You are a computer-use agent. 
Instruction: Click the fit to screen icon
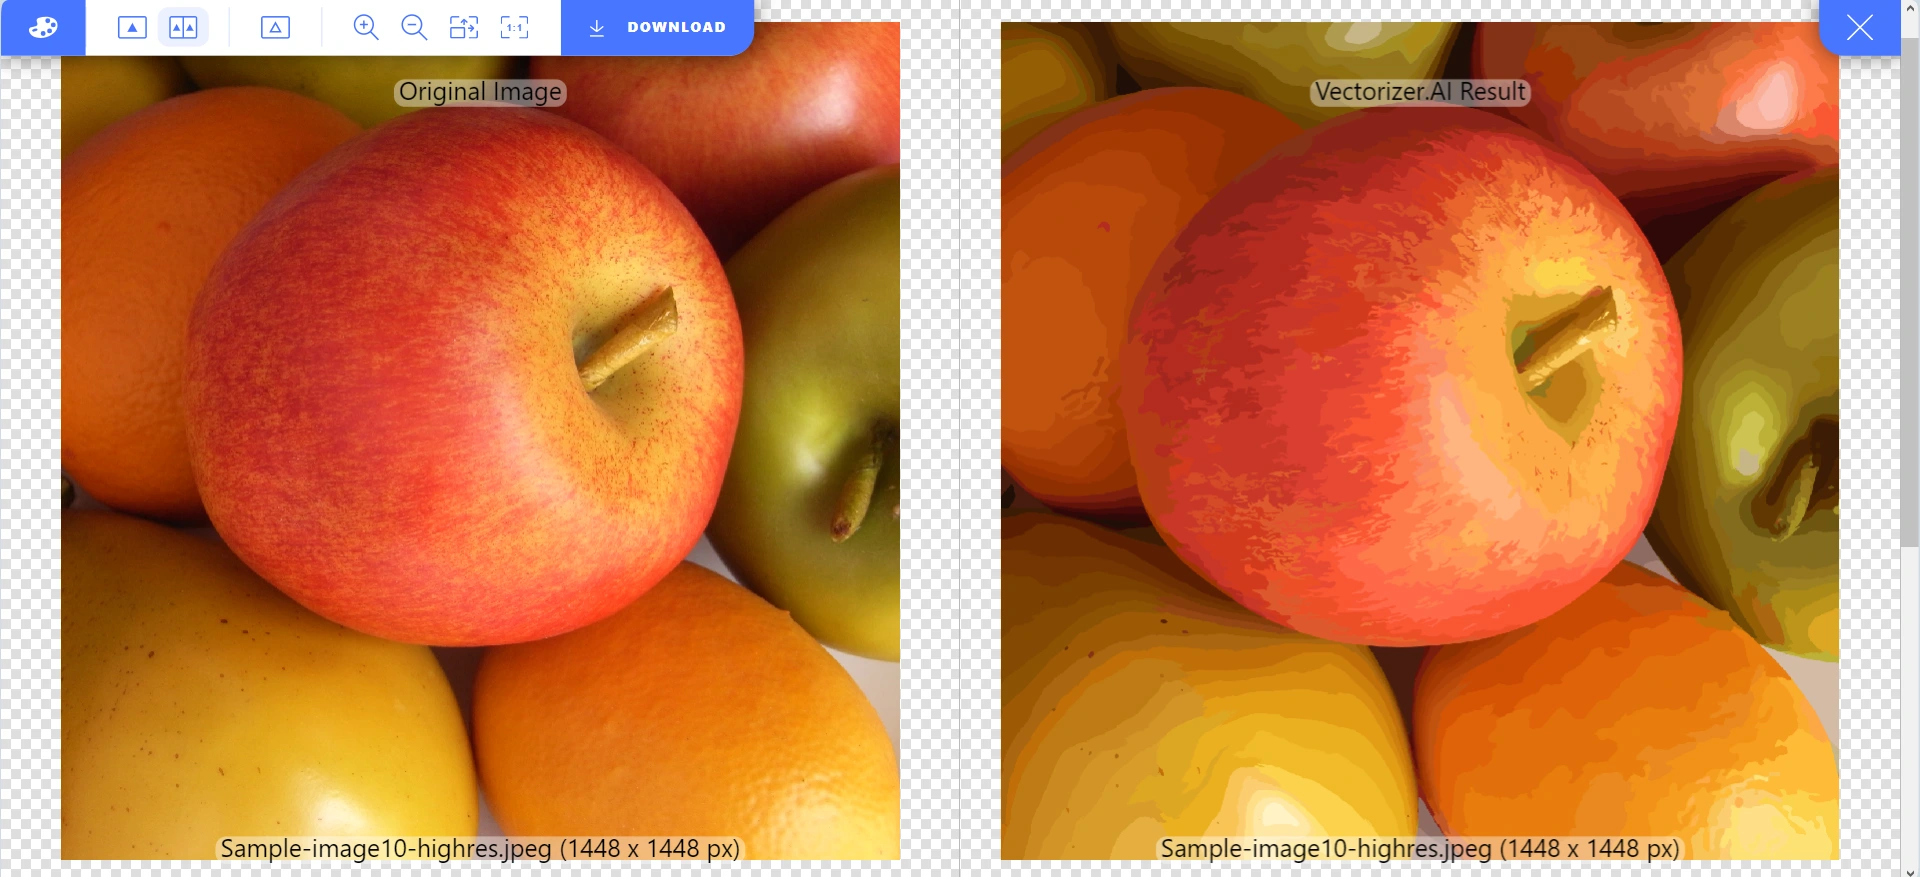tap(464, 27)
